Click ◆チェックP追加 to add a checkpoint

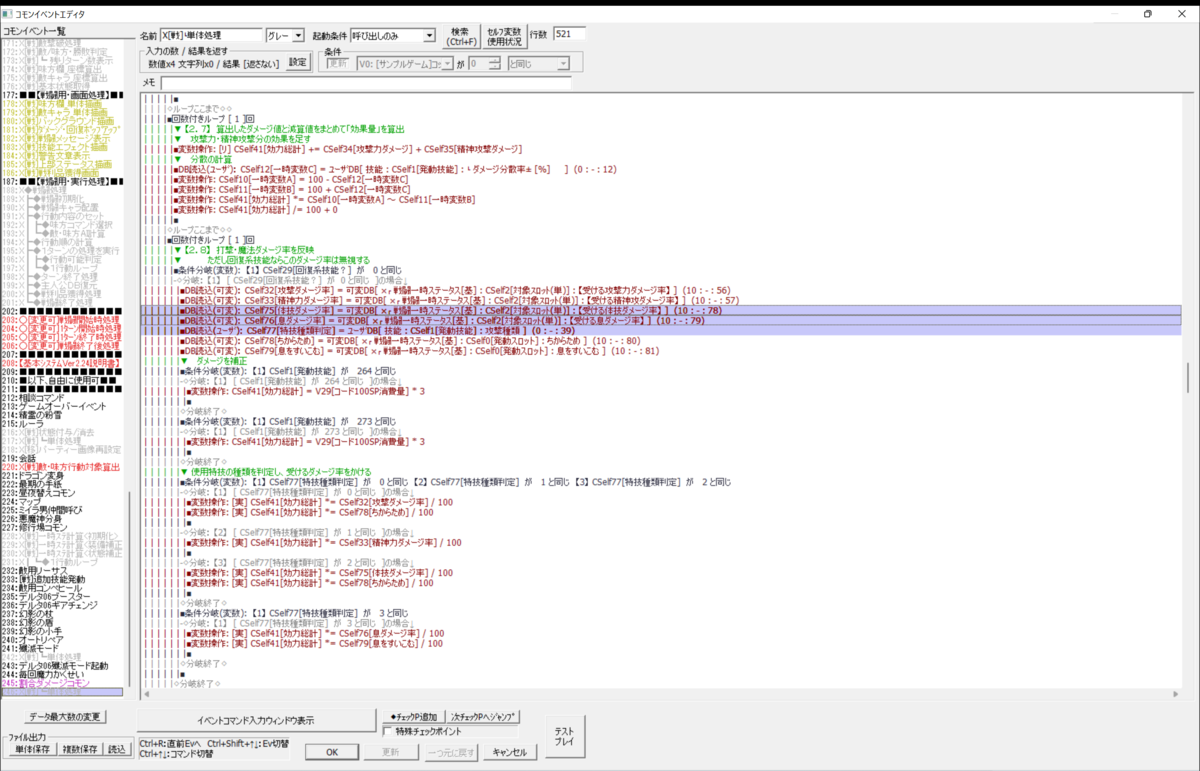[x=412, y=717]
